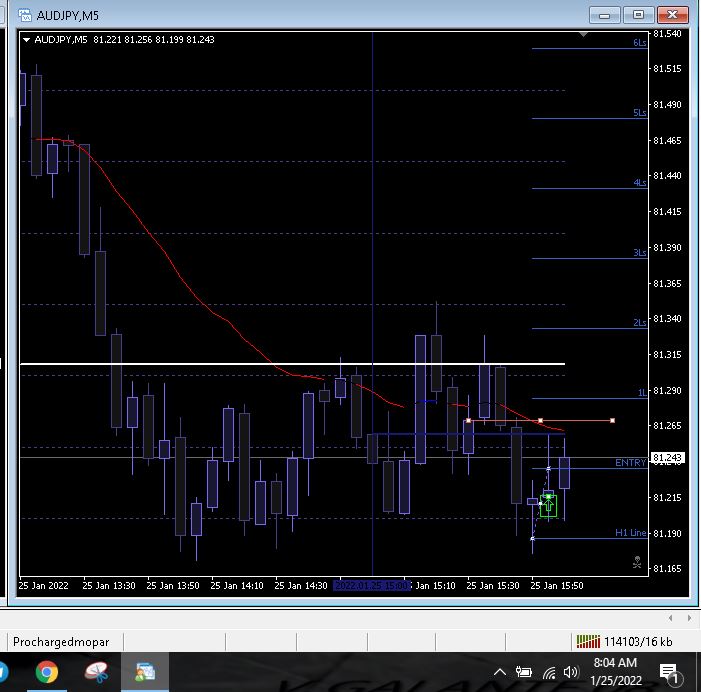The width and height of the screenshot is (701, 692).
Task: Click the 4Ls level label
Action: 640,182
